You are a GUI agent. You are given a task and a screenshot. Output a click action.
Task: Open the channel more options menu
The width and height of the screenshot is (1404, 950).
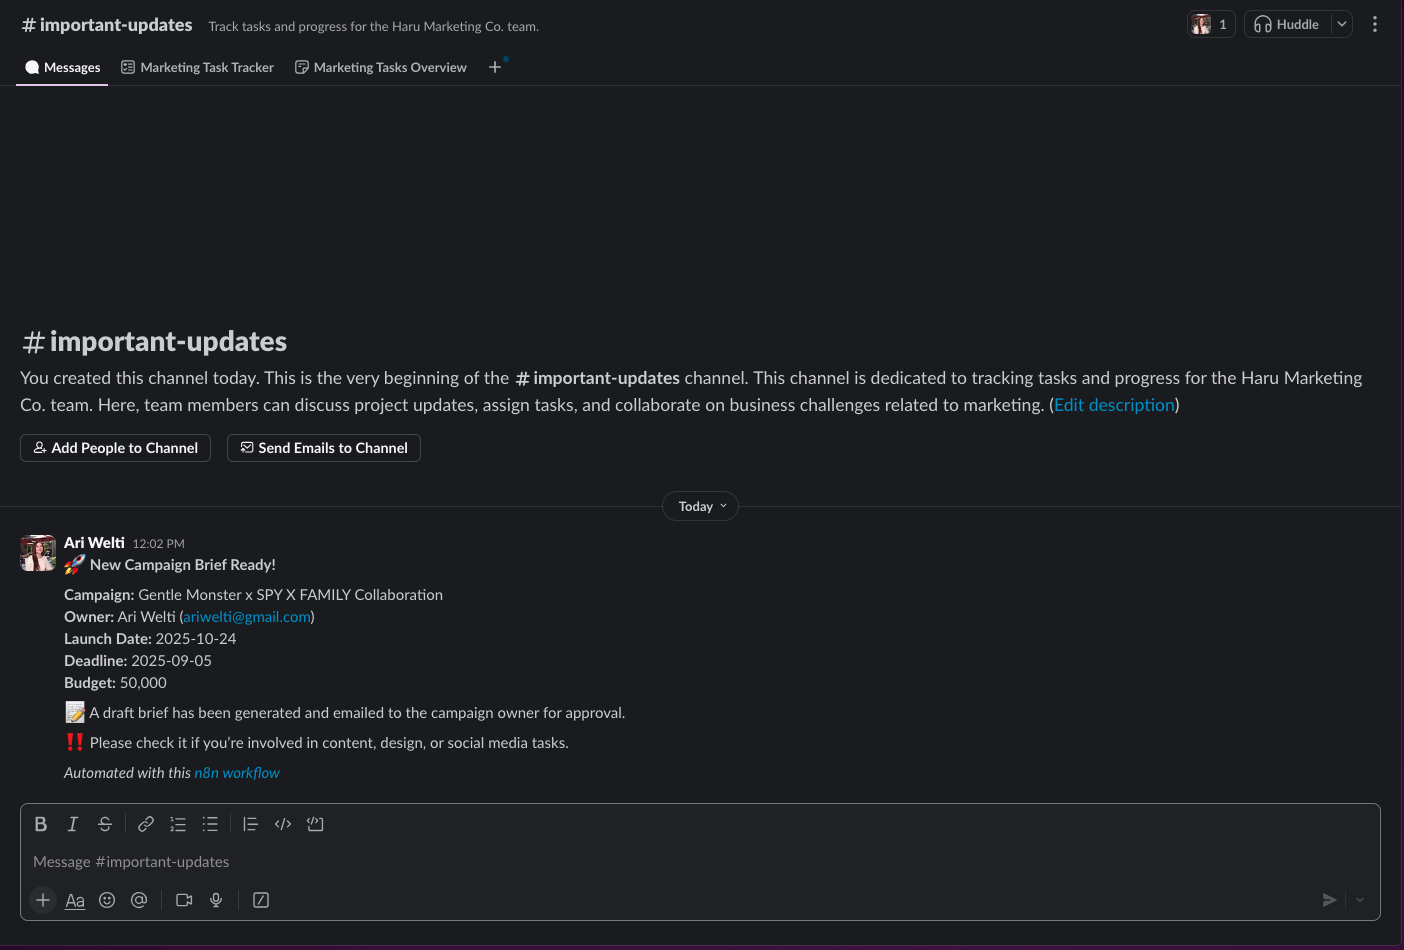pos(1375,24)
